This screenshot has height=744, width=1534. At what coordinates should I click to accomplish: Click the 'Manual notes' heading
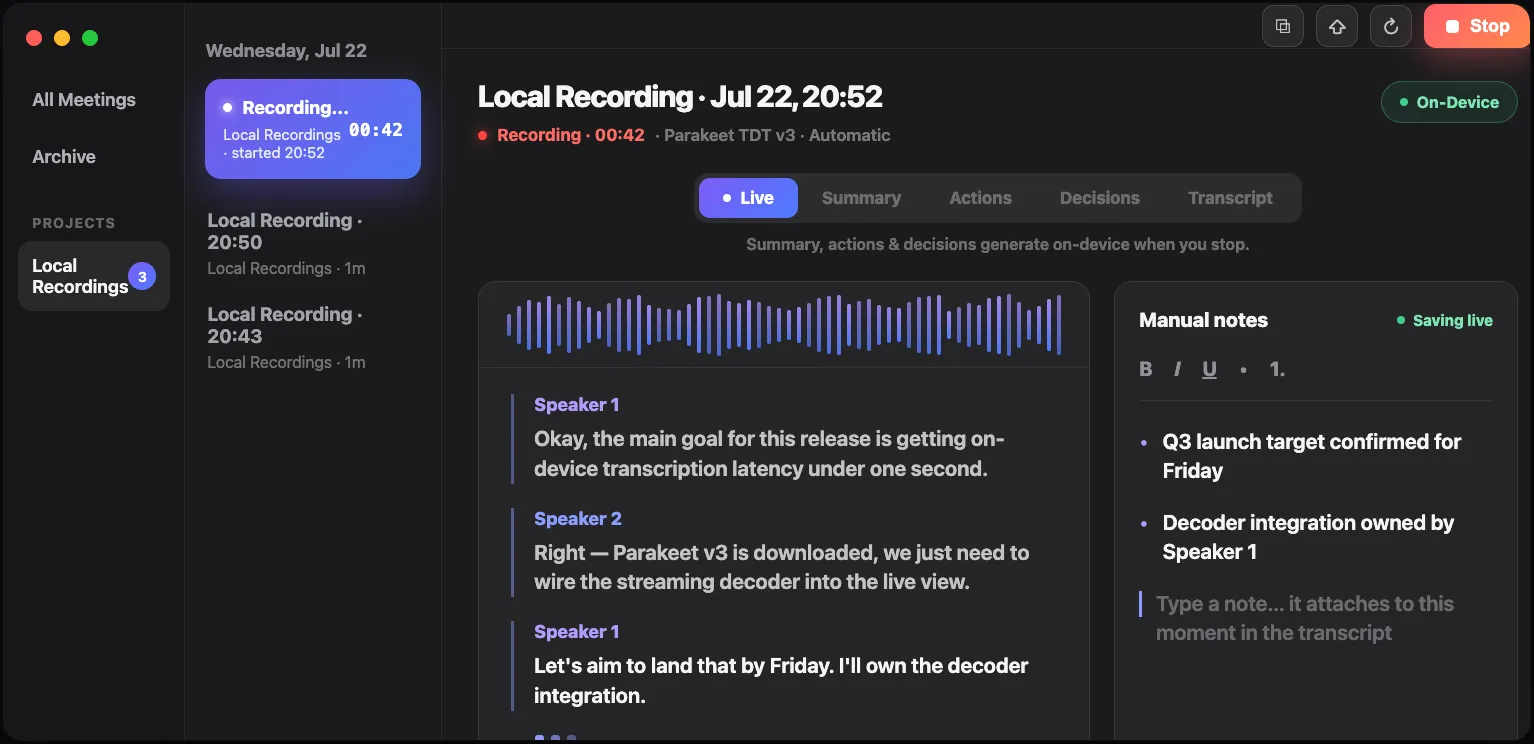(x=1203, y=320)
